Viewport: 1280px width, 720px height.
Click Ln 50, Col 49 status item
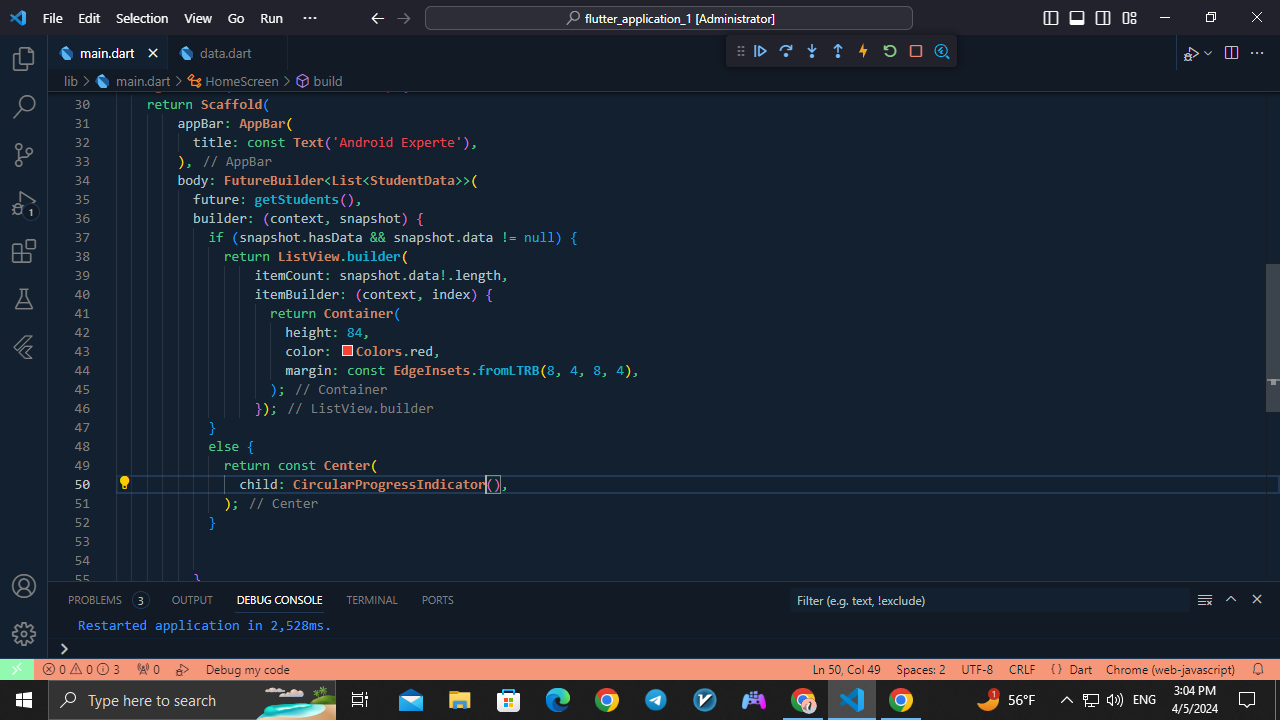846,669
